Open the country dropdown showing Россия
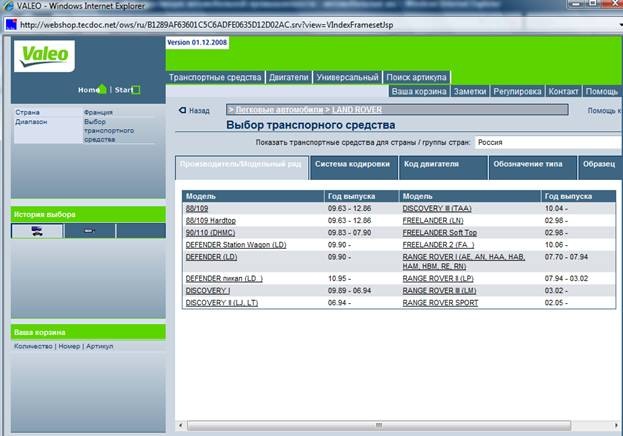623x436 pixels. coord(548,142)
